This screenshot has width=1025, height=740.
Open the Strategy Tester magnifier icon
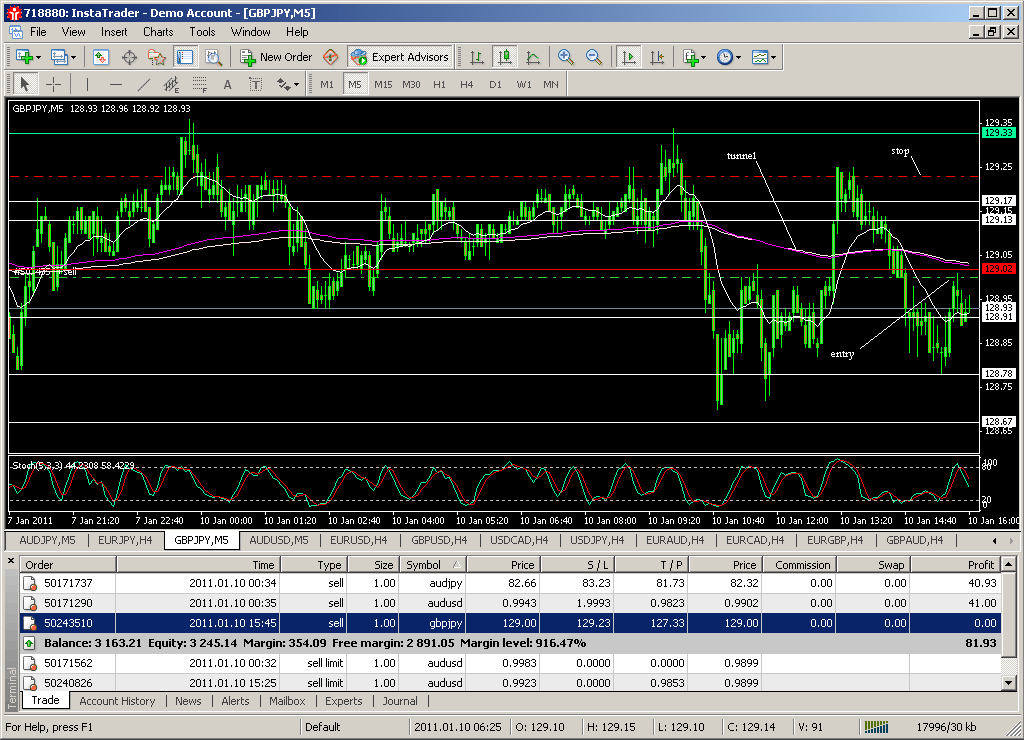tap(213, 58)
